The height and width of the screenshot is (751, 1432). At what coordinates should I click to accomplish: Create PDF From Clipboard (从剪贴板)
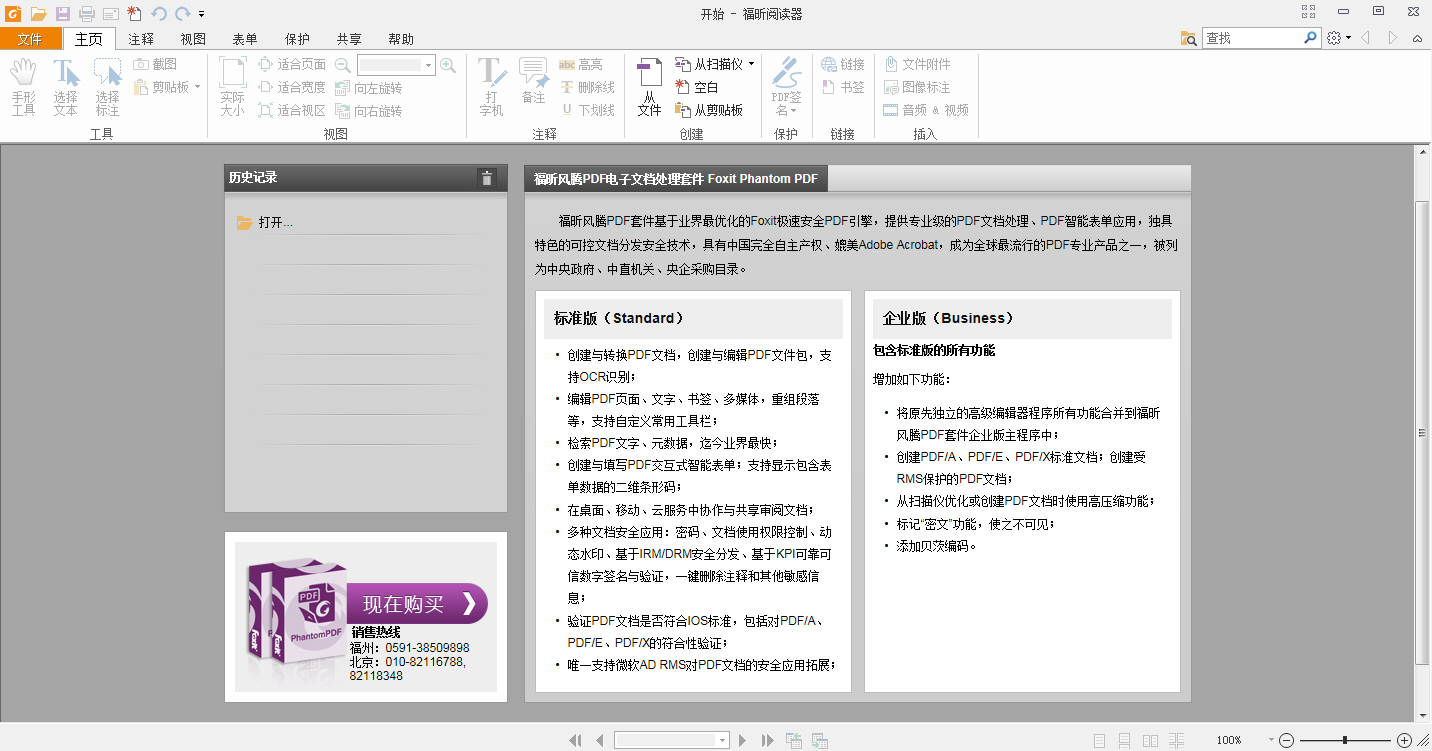709,110
